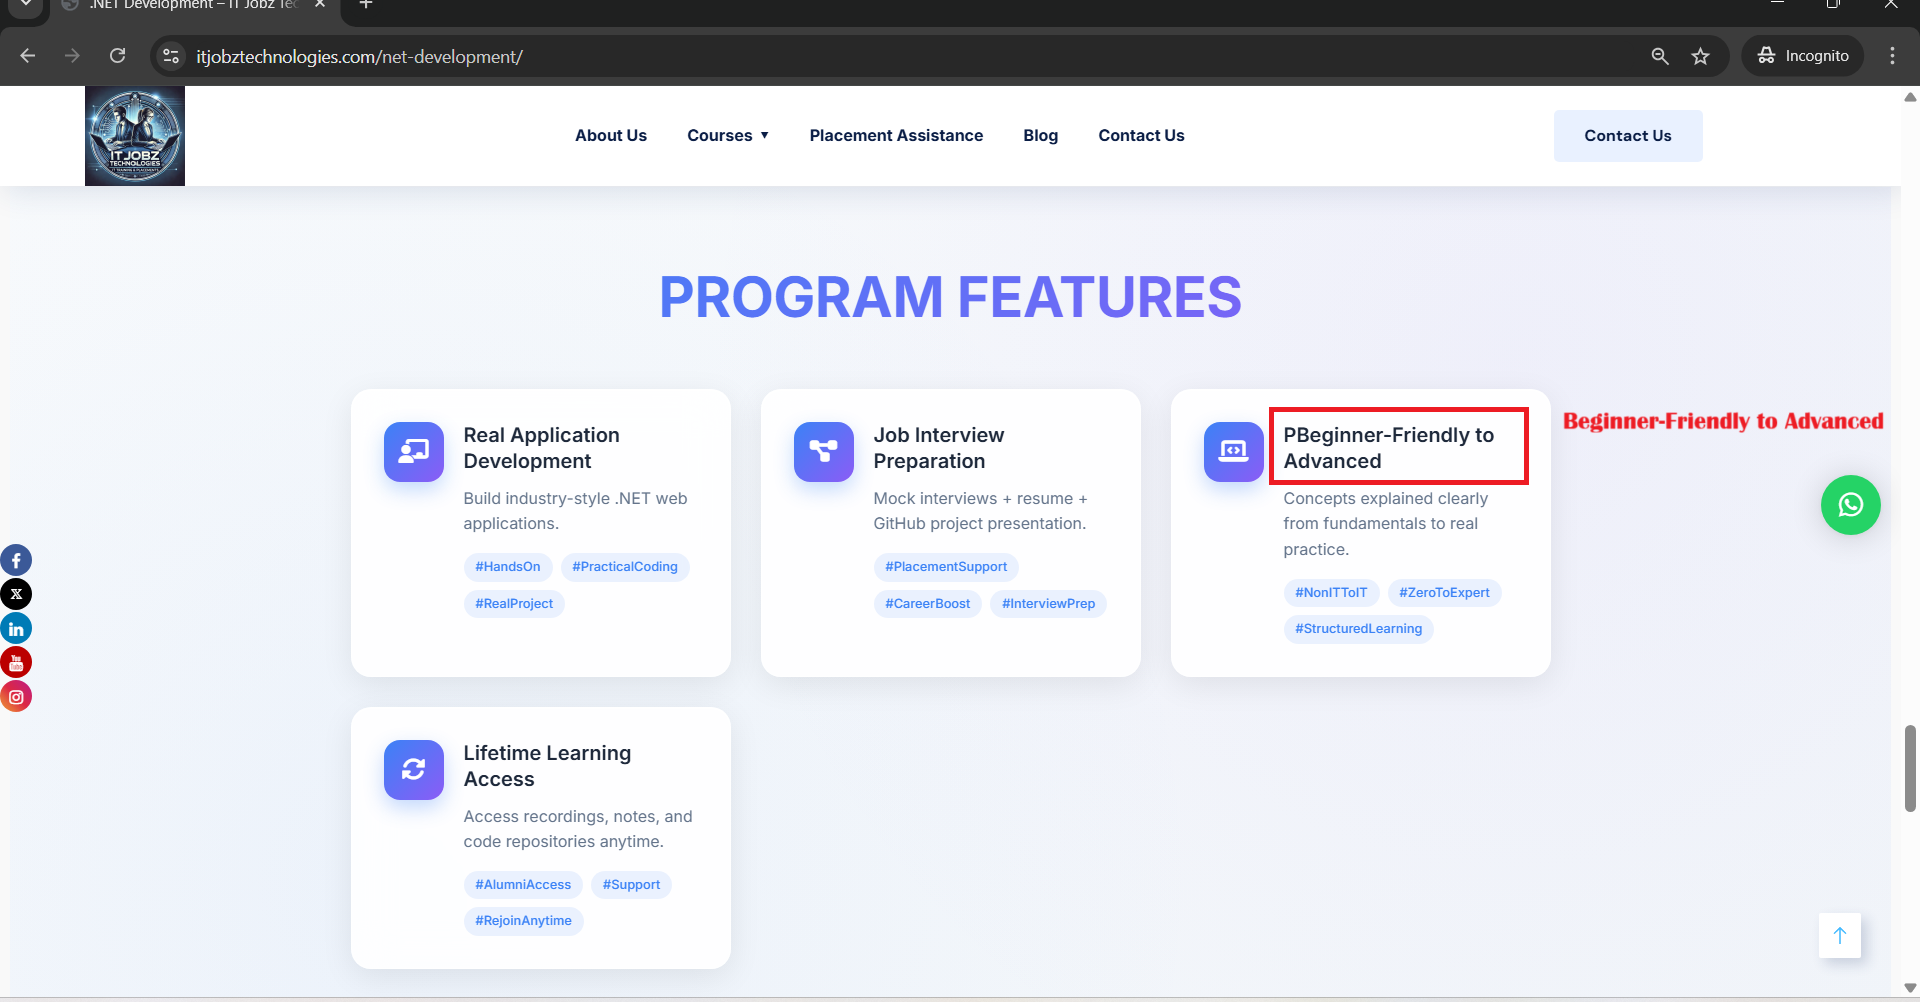Viewport: 1920px width, 1002px height.
Task: Open the Chrome three-dot menu
Action: click(1892, 56)
